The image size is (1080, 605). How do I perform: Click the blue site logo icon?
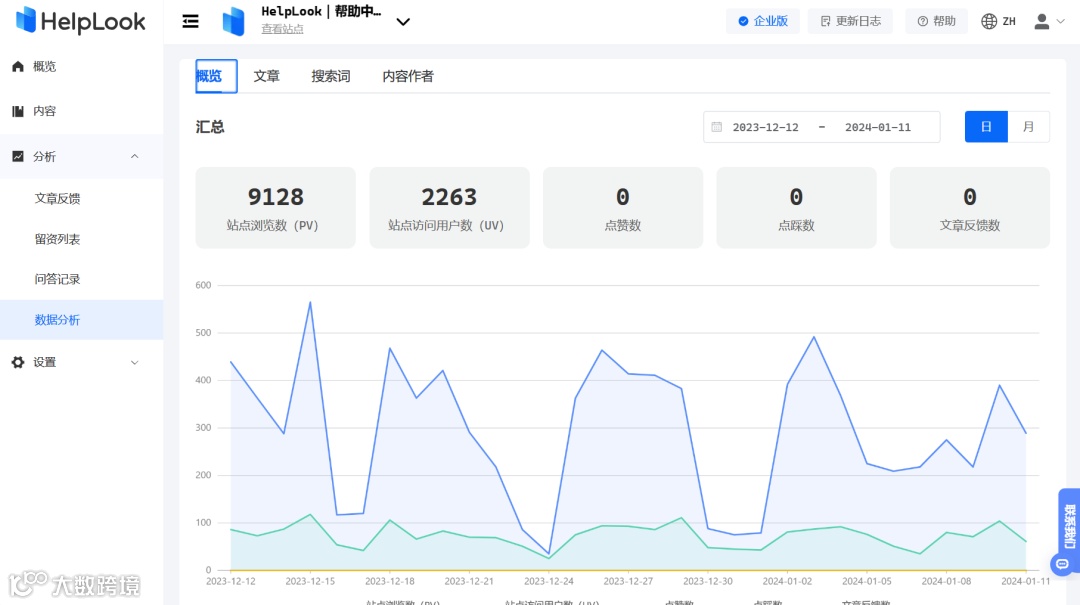pos(233,21)
